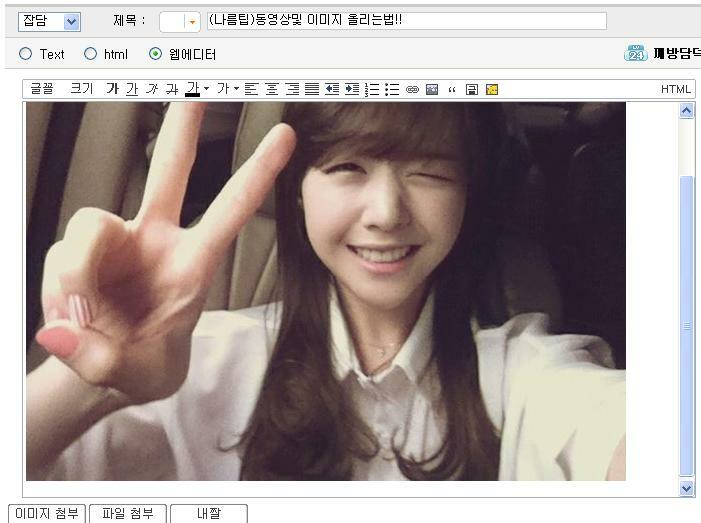Switch to the 이미지 첨부 tab
The width and height of the screenshot is (701, 523).
click(47, 513)
